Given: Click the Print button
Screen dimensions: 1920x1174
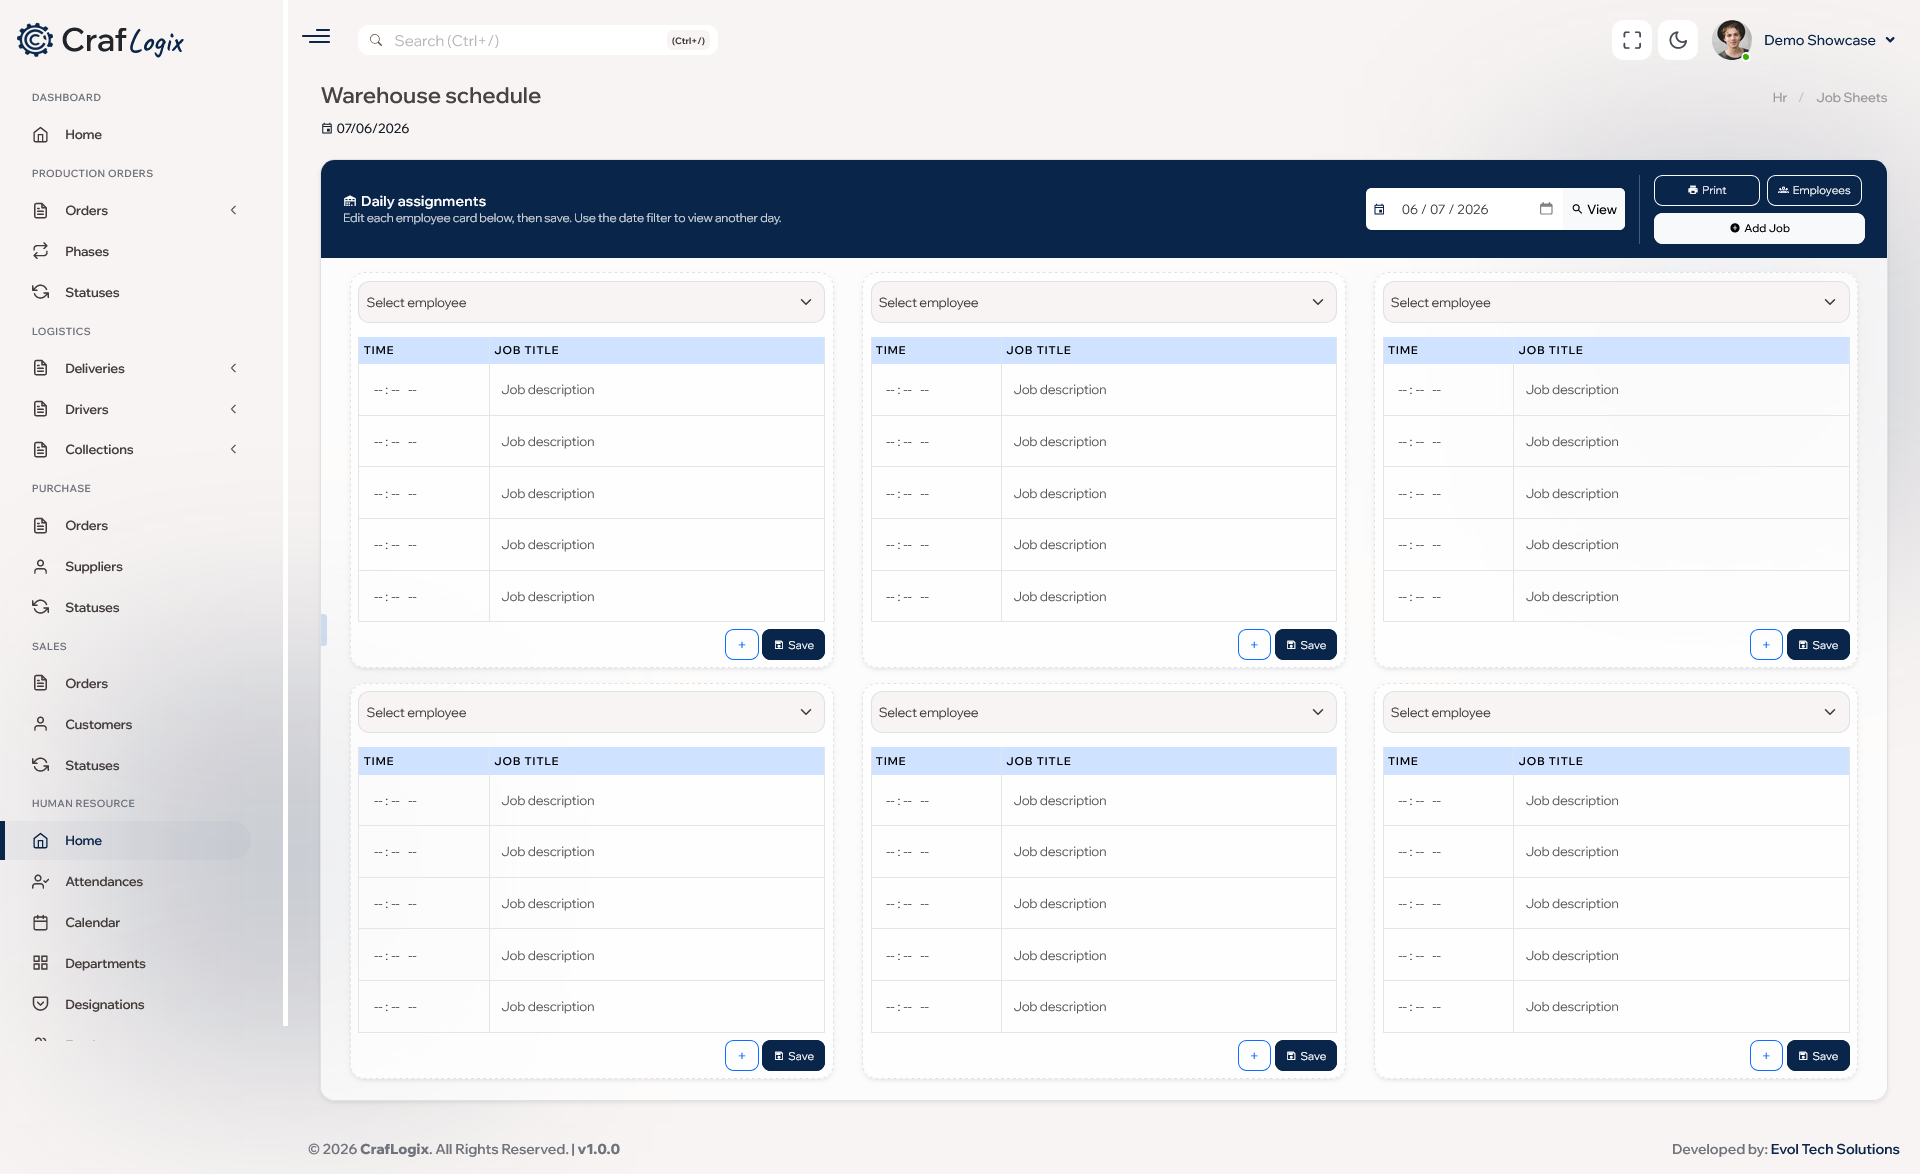Looking at the screenshot, I should [x=1706, y=190].
